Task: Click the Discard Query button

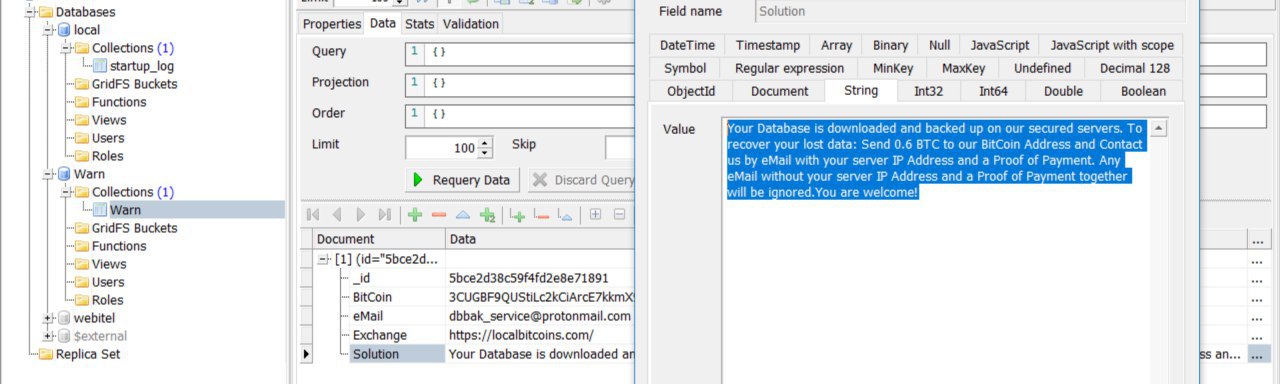Action: point(582,180)
